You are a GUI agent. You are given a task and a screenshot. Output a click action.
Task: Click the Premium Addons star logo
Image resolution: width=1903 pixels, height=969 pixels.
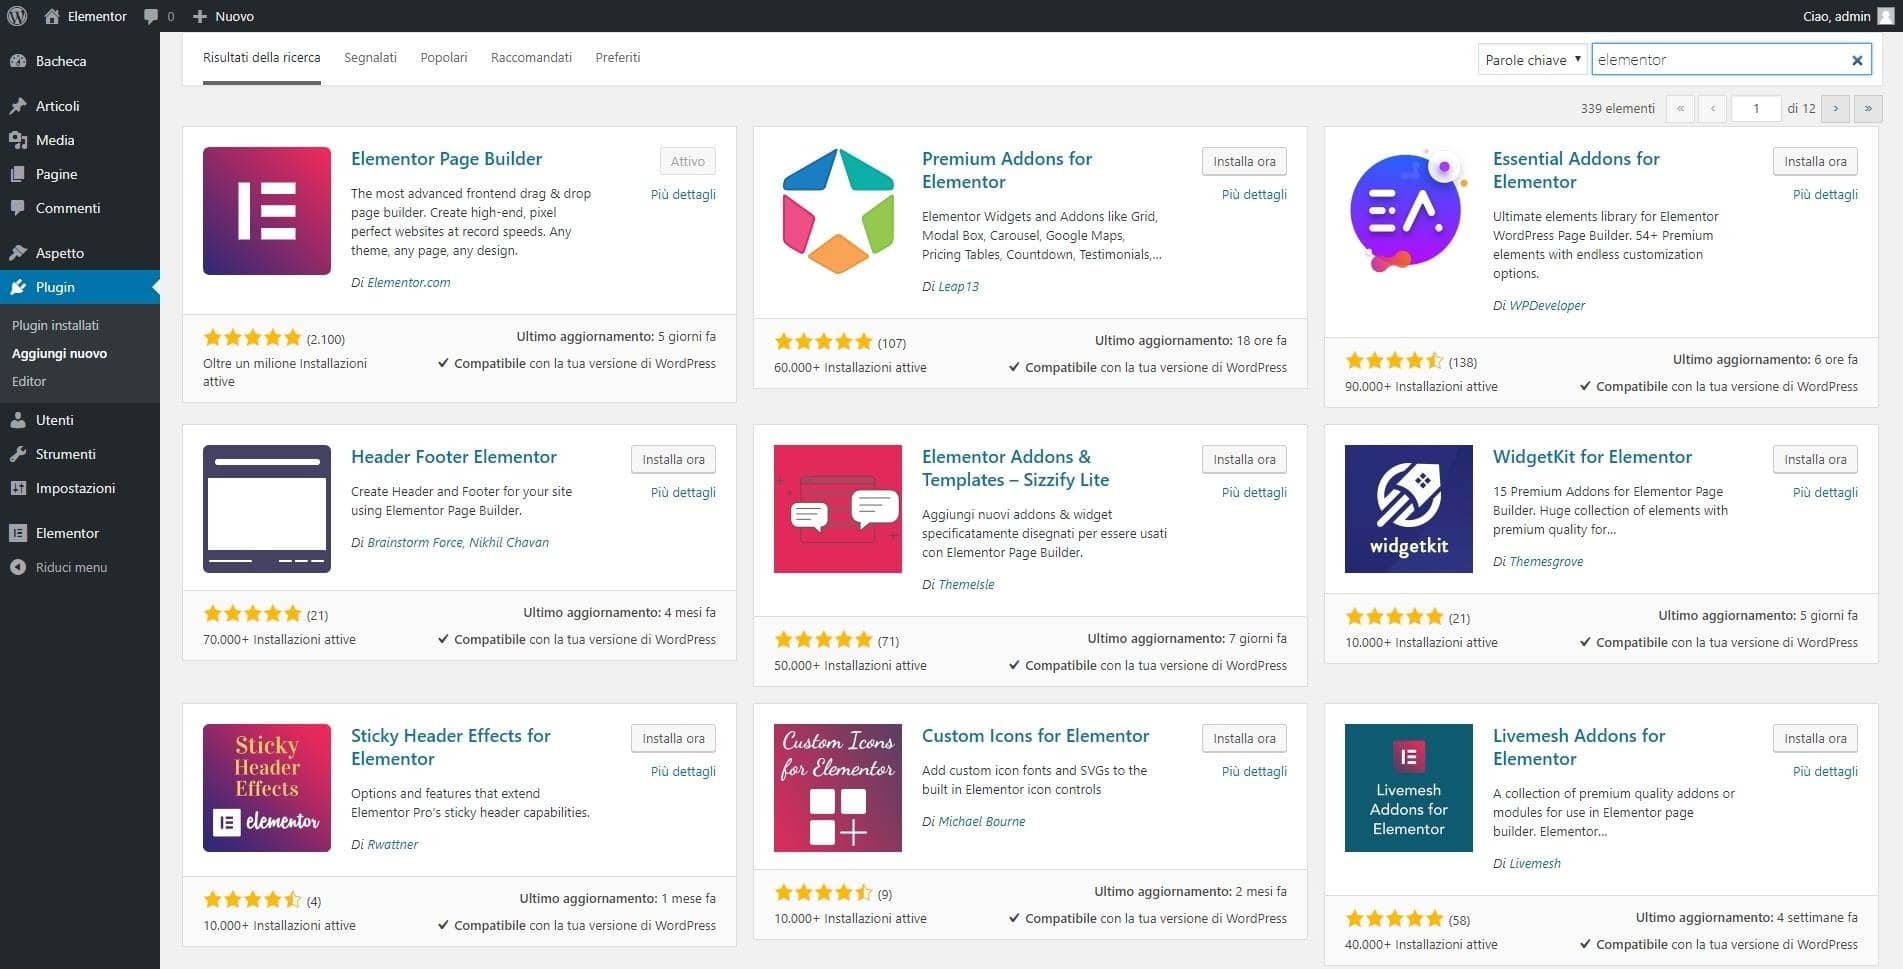pos(838,211)
